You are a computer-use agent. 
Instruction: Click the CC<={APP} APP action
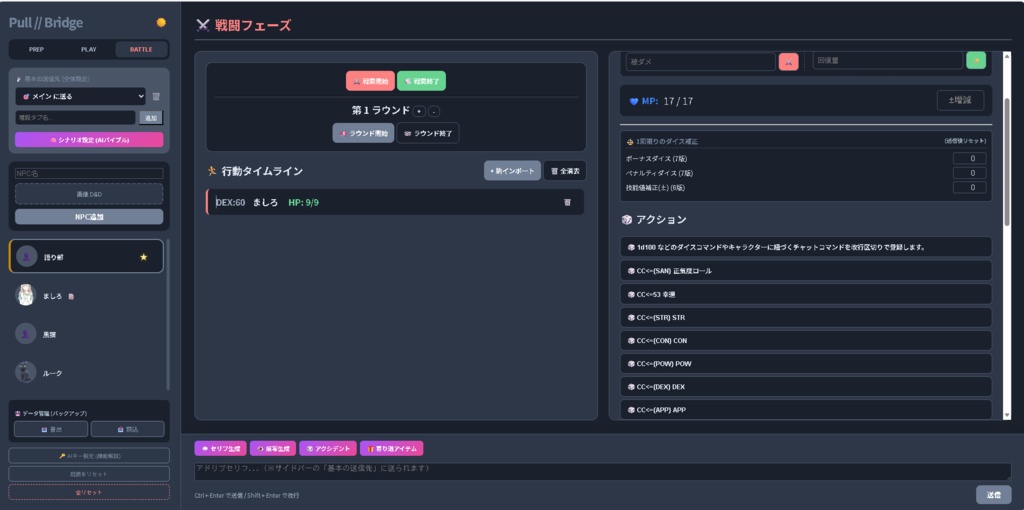tap(806, 409)
